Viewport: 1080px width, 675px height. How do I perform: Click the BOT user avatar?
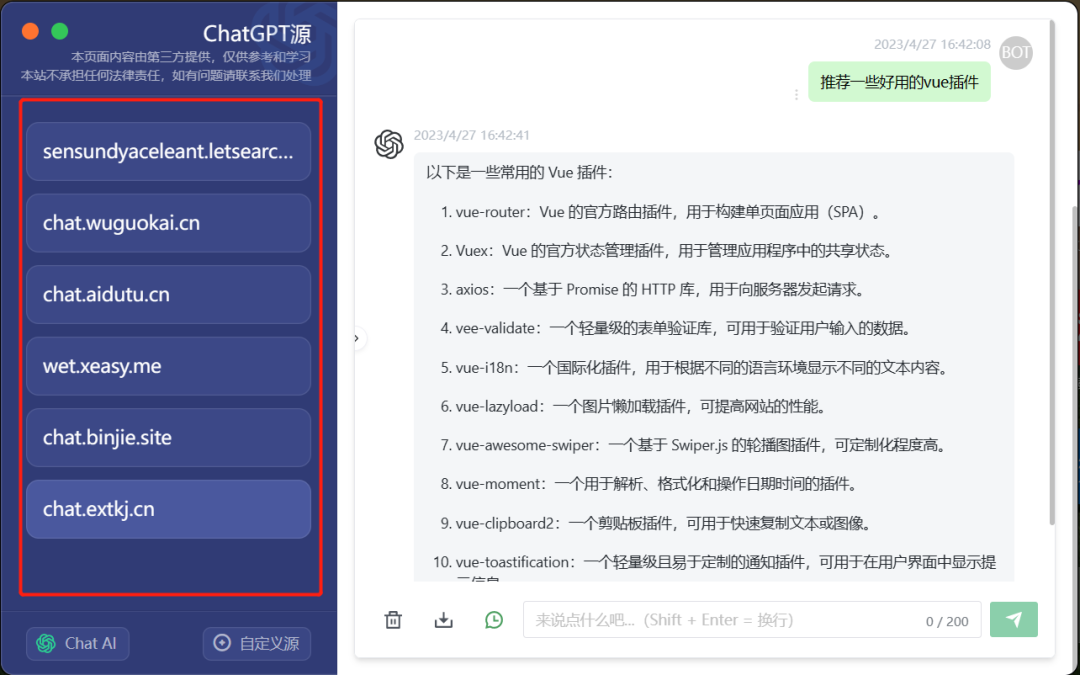(x=1016, y=52)
